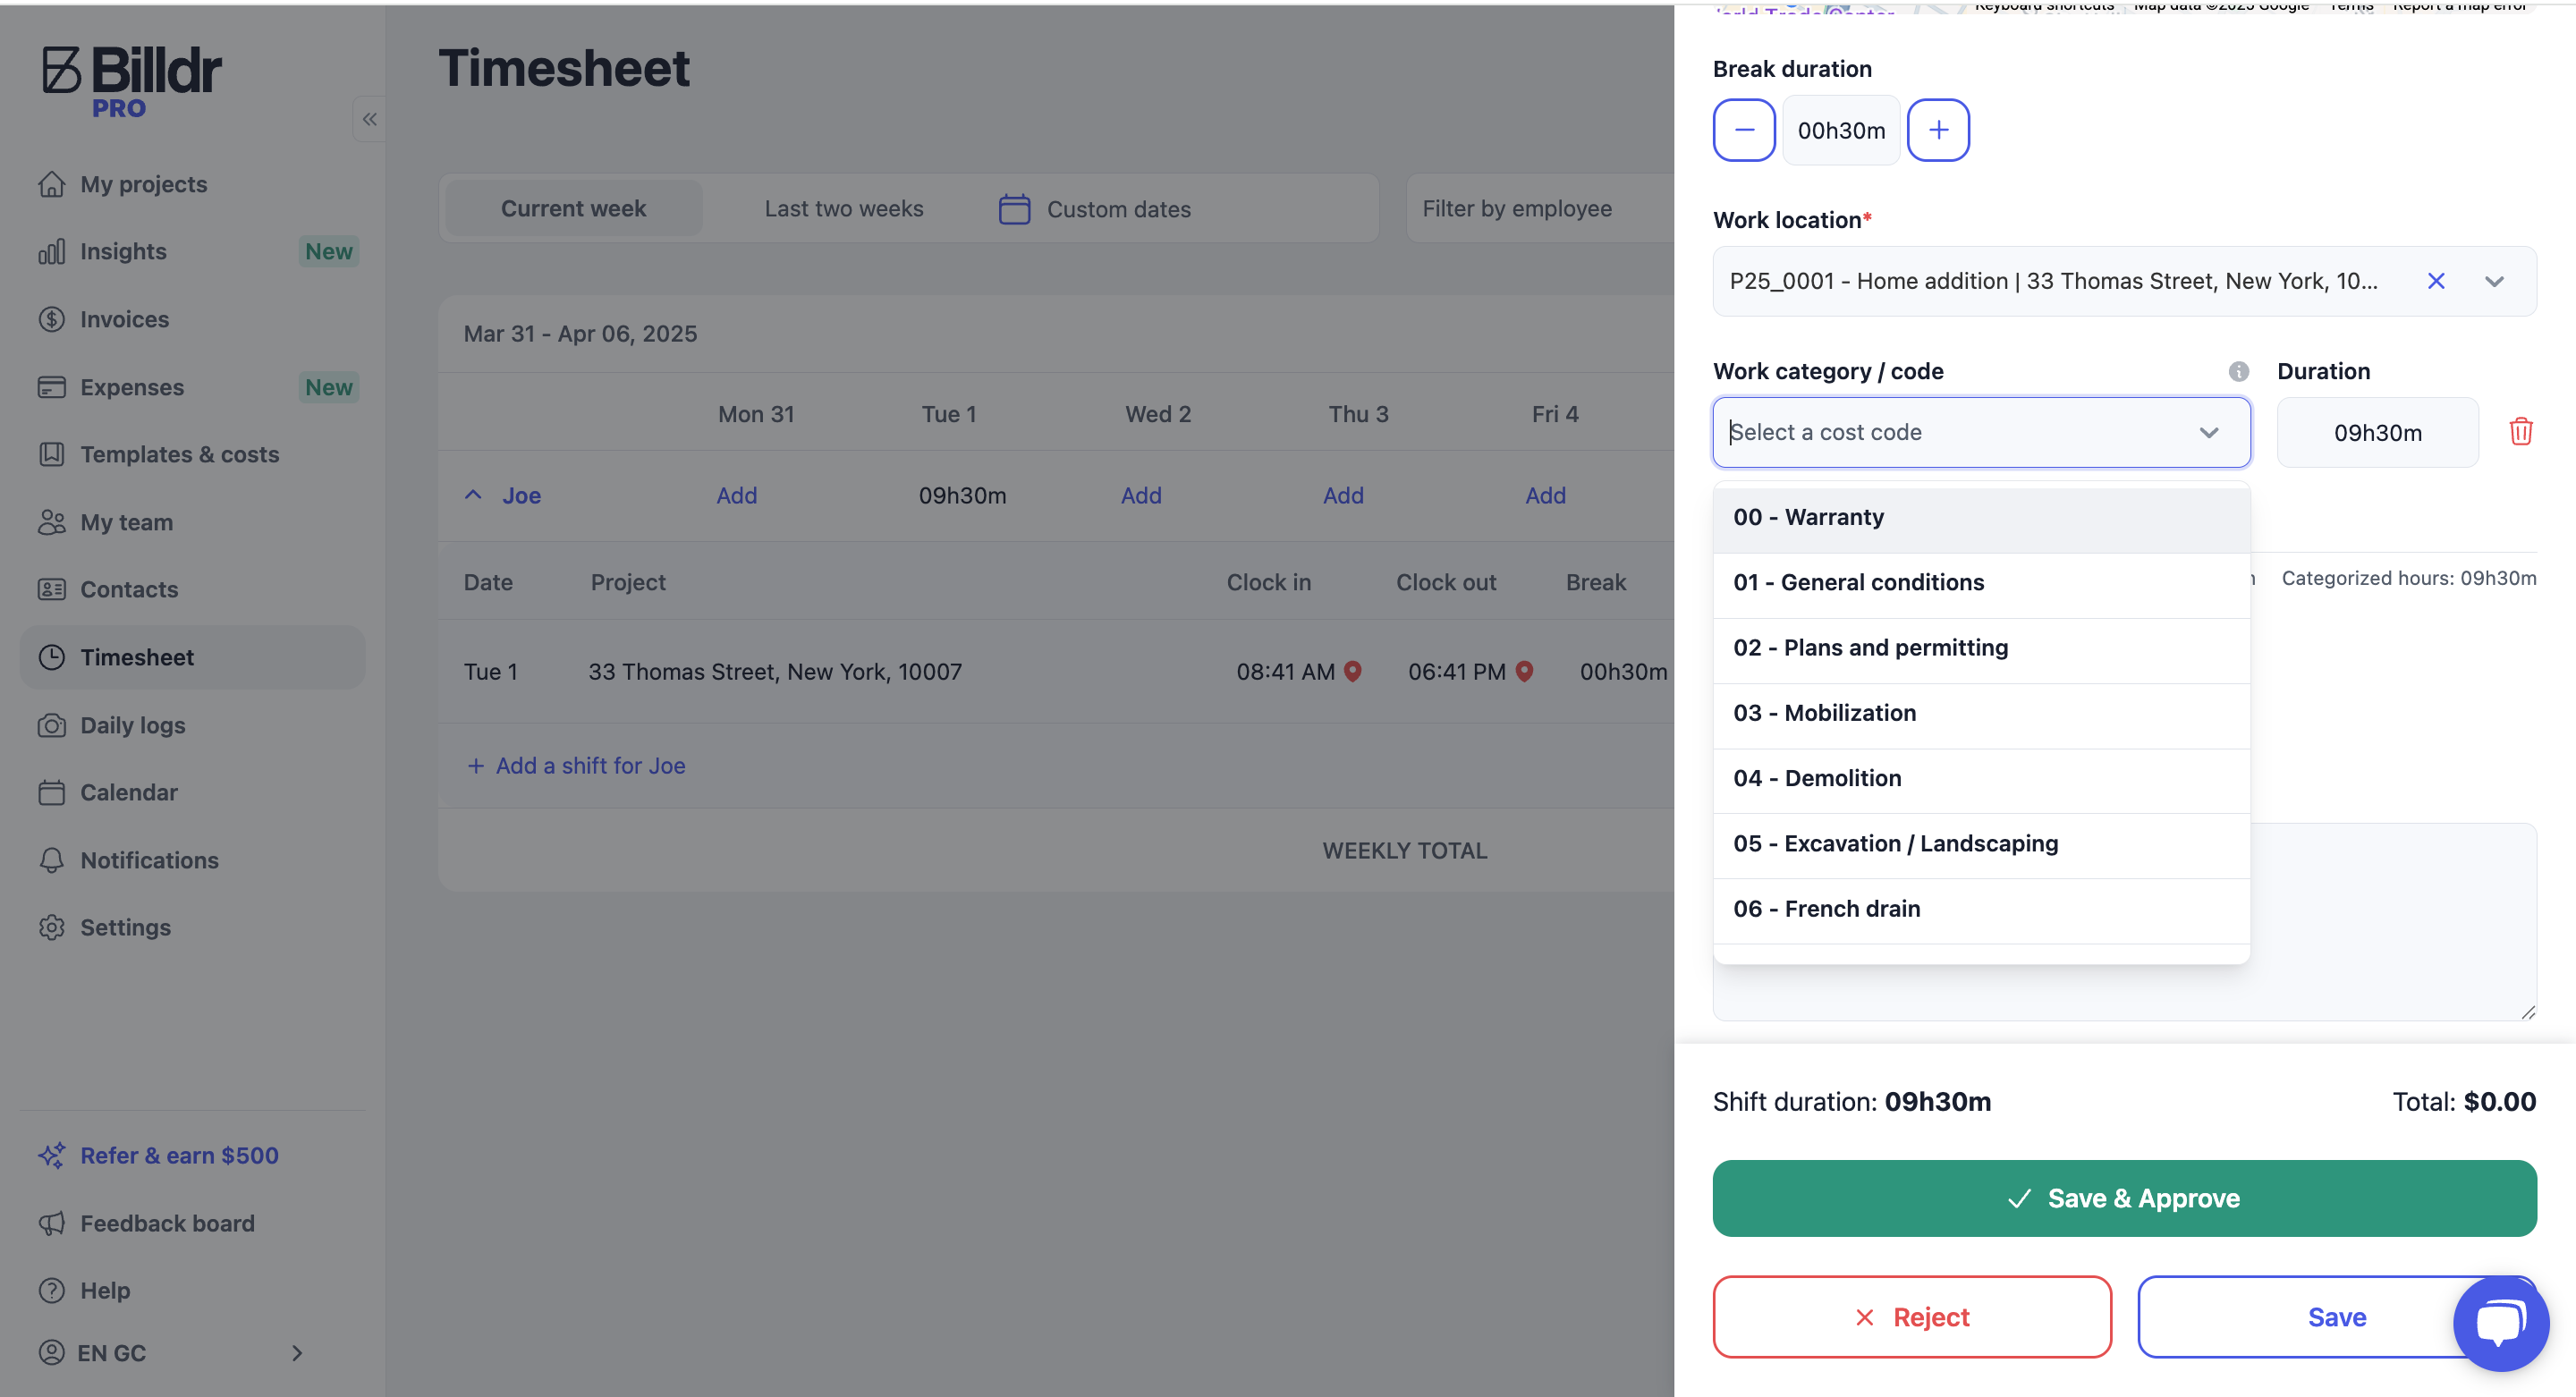Open My projects from sidebar

pyautogui.click(x=143, y=184)
